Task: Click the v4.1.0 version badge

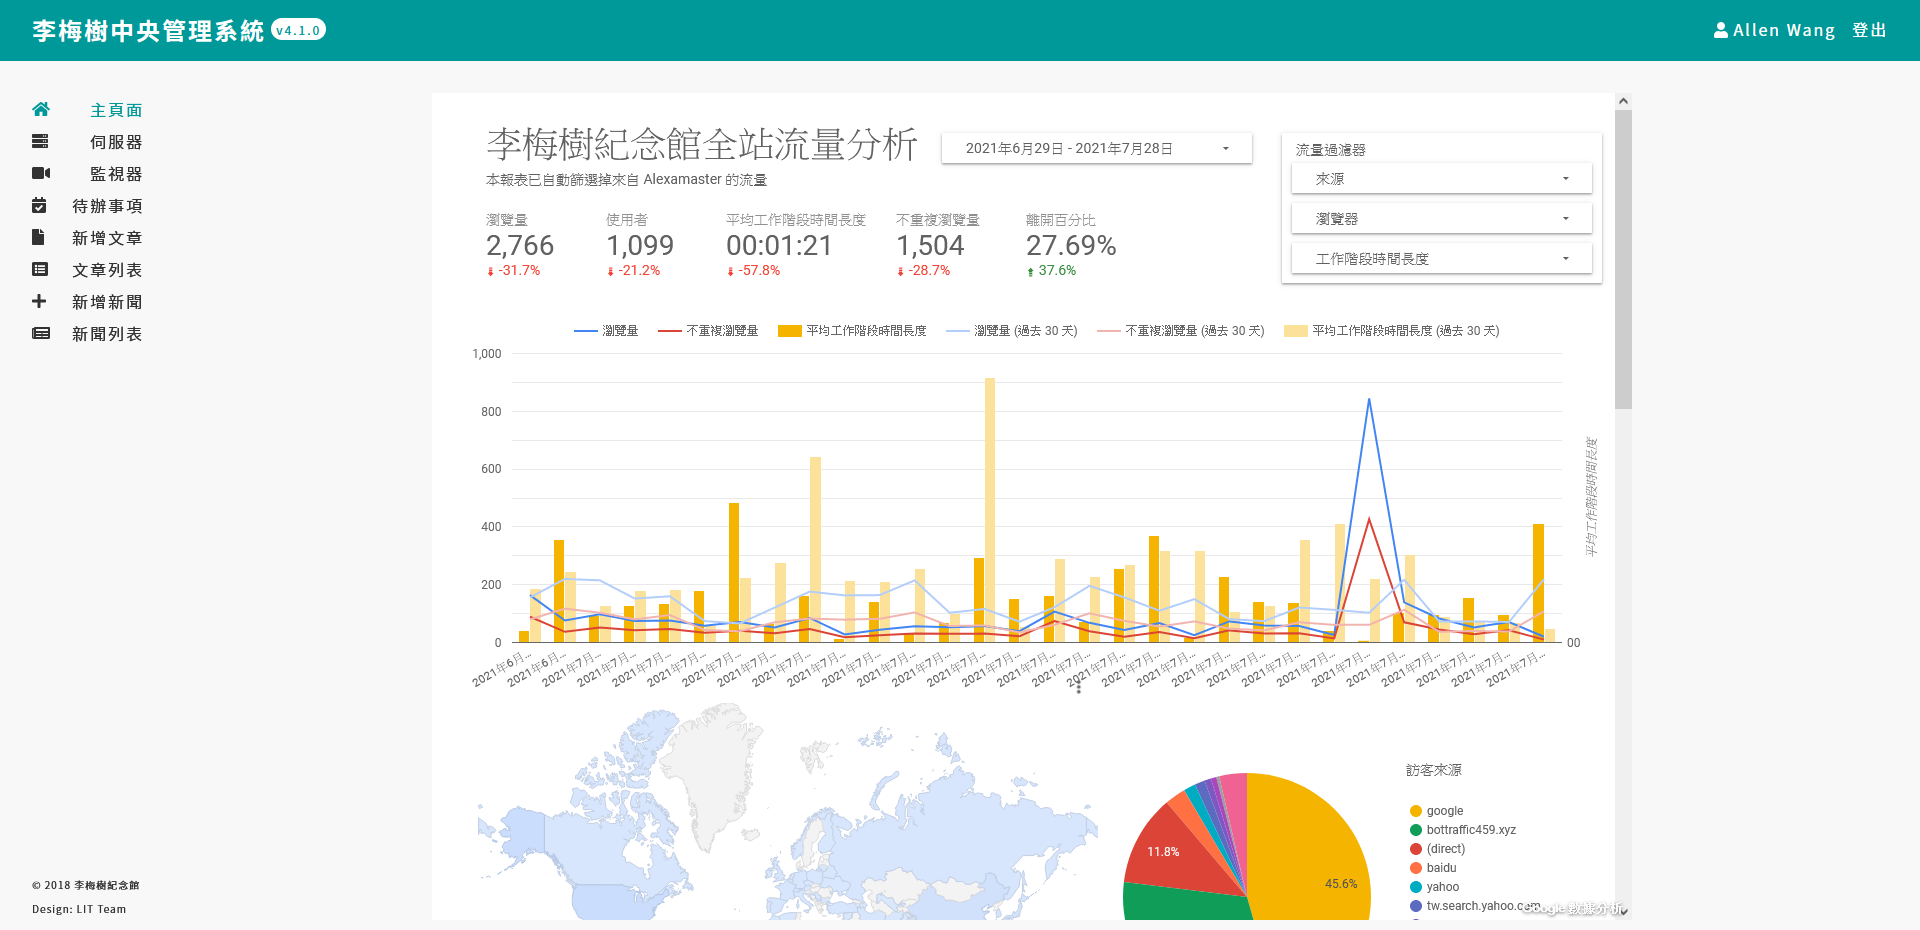Action: click(x=298, y=30)
